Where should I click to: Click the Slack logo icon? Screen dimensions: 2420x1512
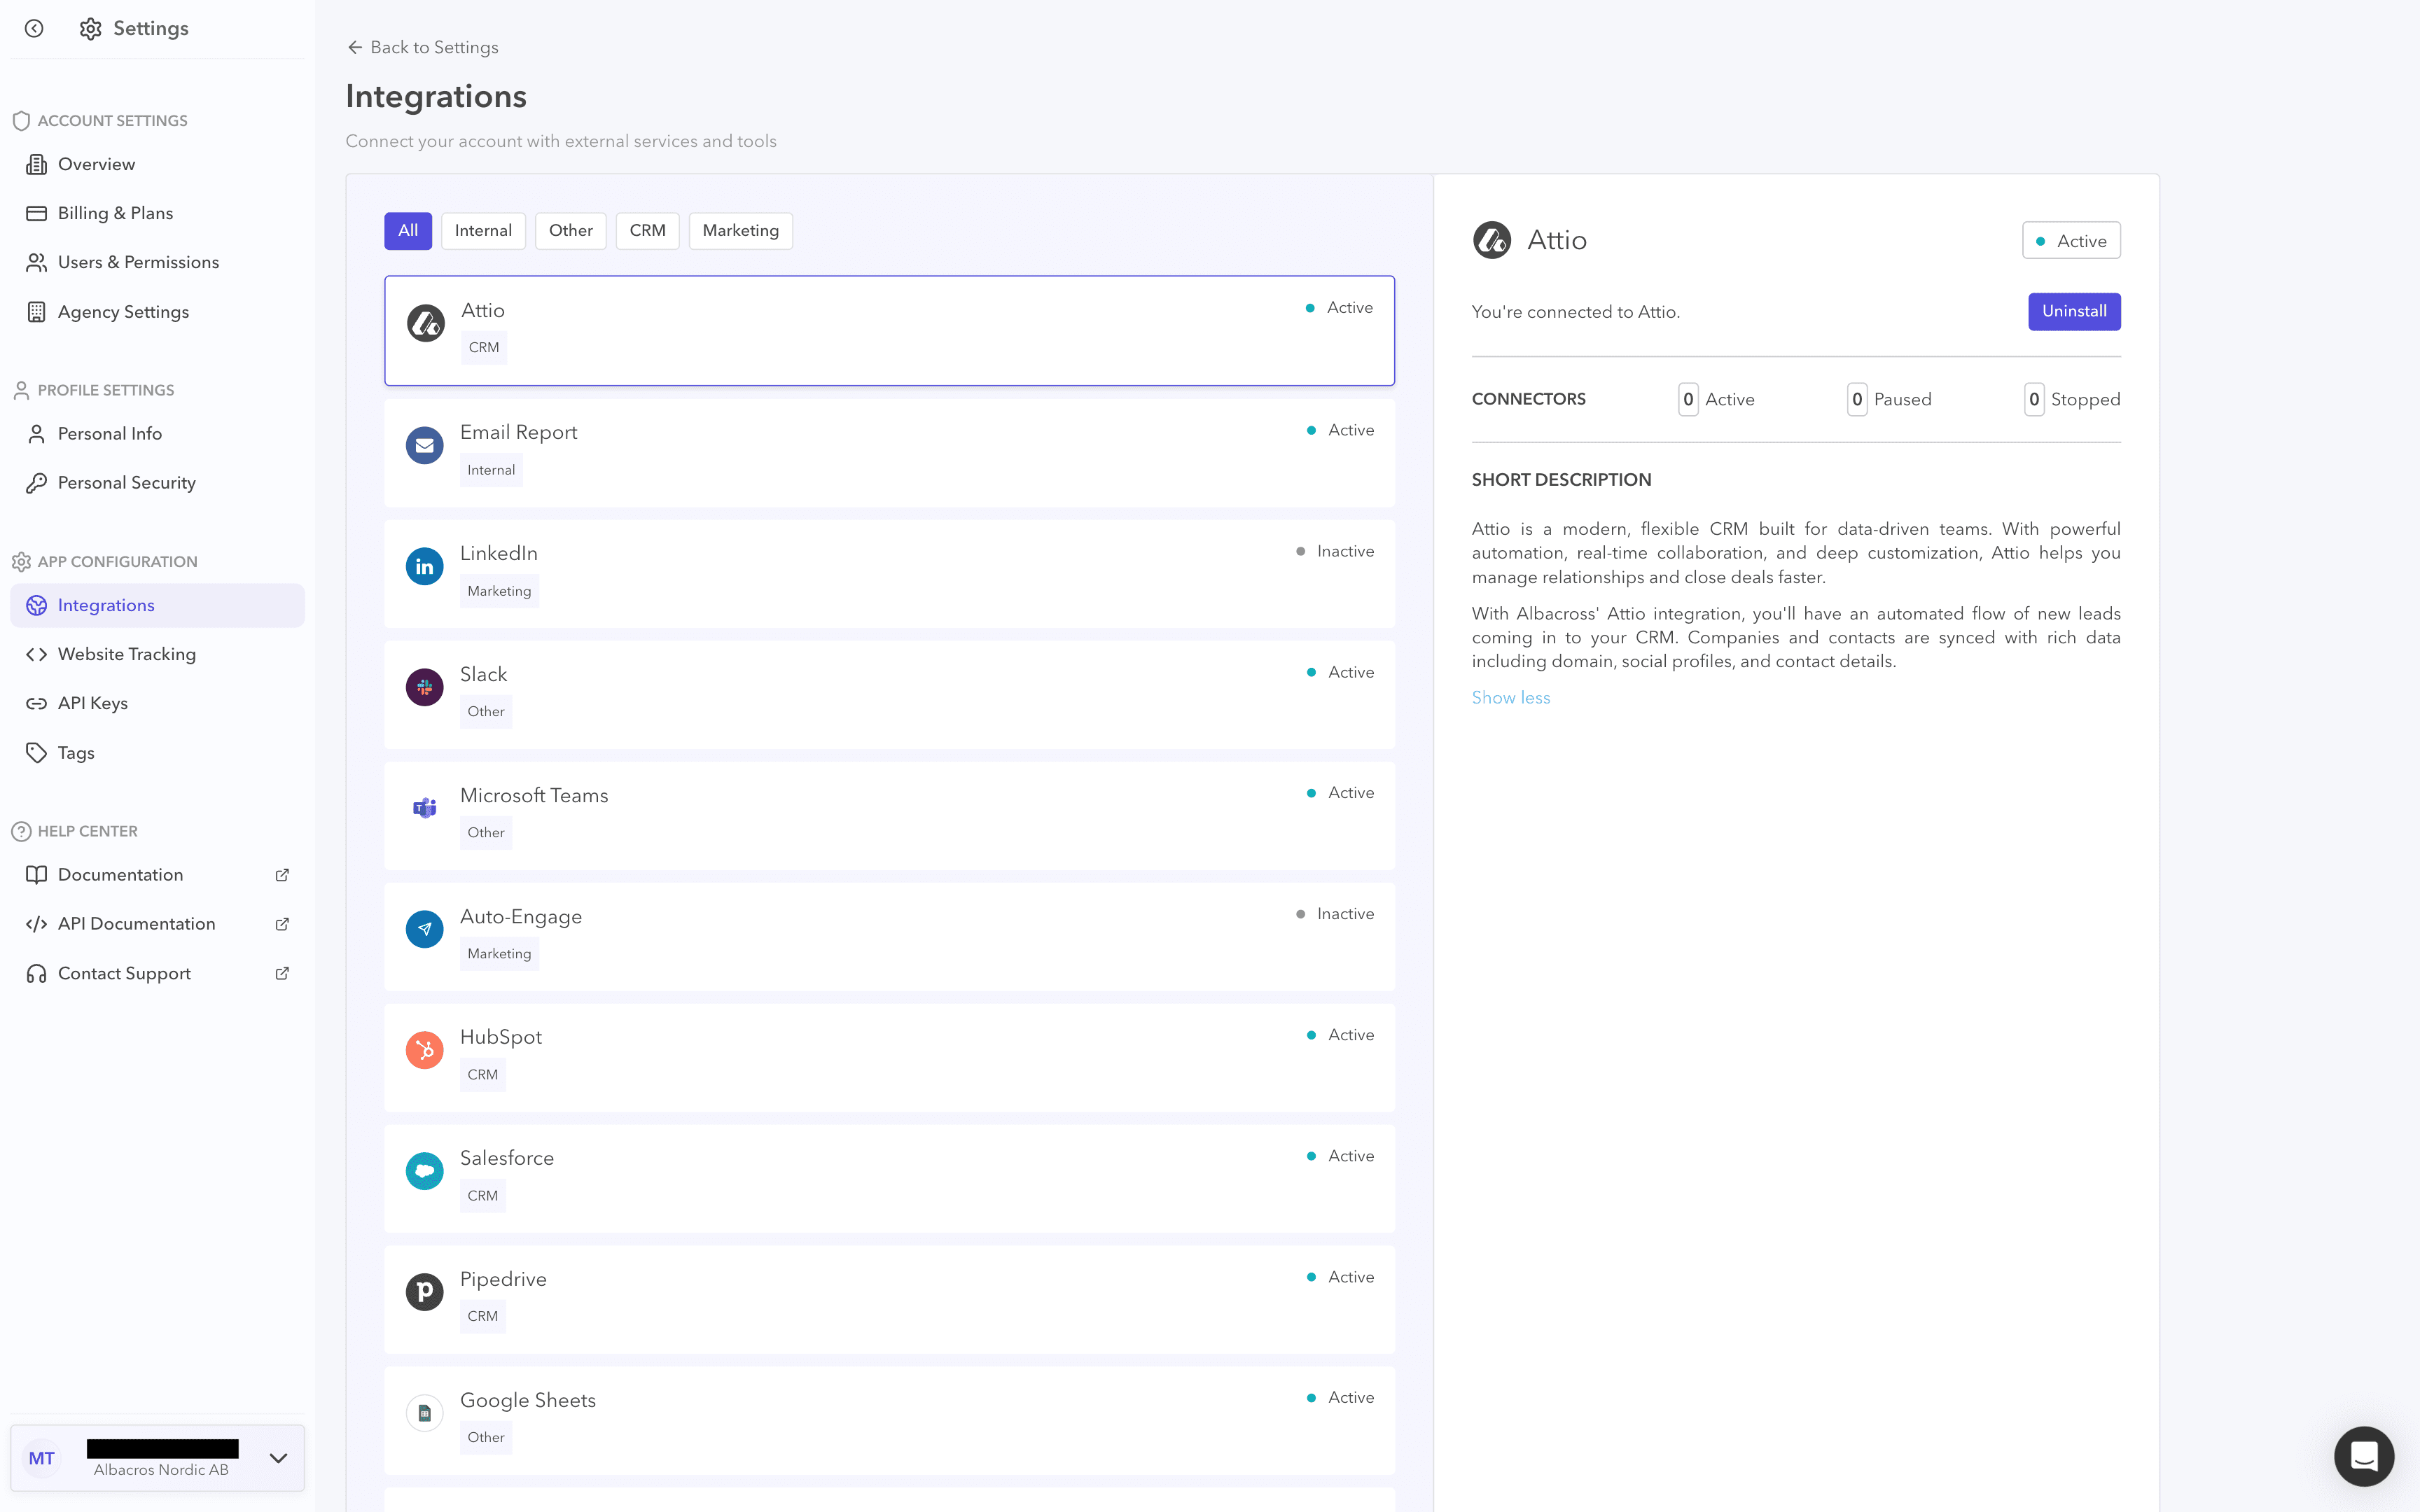[424, 687]
